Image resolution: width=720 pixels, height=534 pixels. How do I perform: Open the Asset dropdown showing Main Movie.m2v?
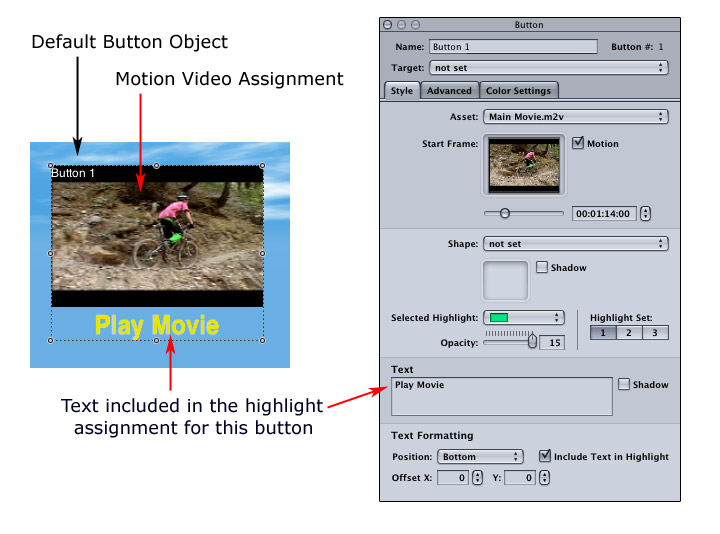[x=575, y=117]
